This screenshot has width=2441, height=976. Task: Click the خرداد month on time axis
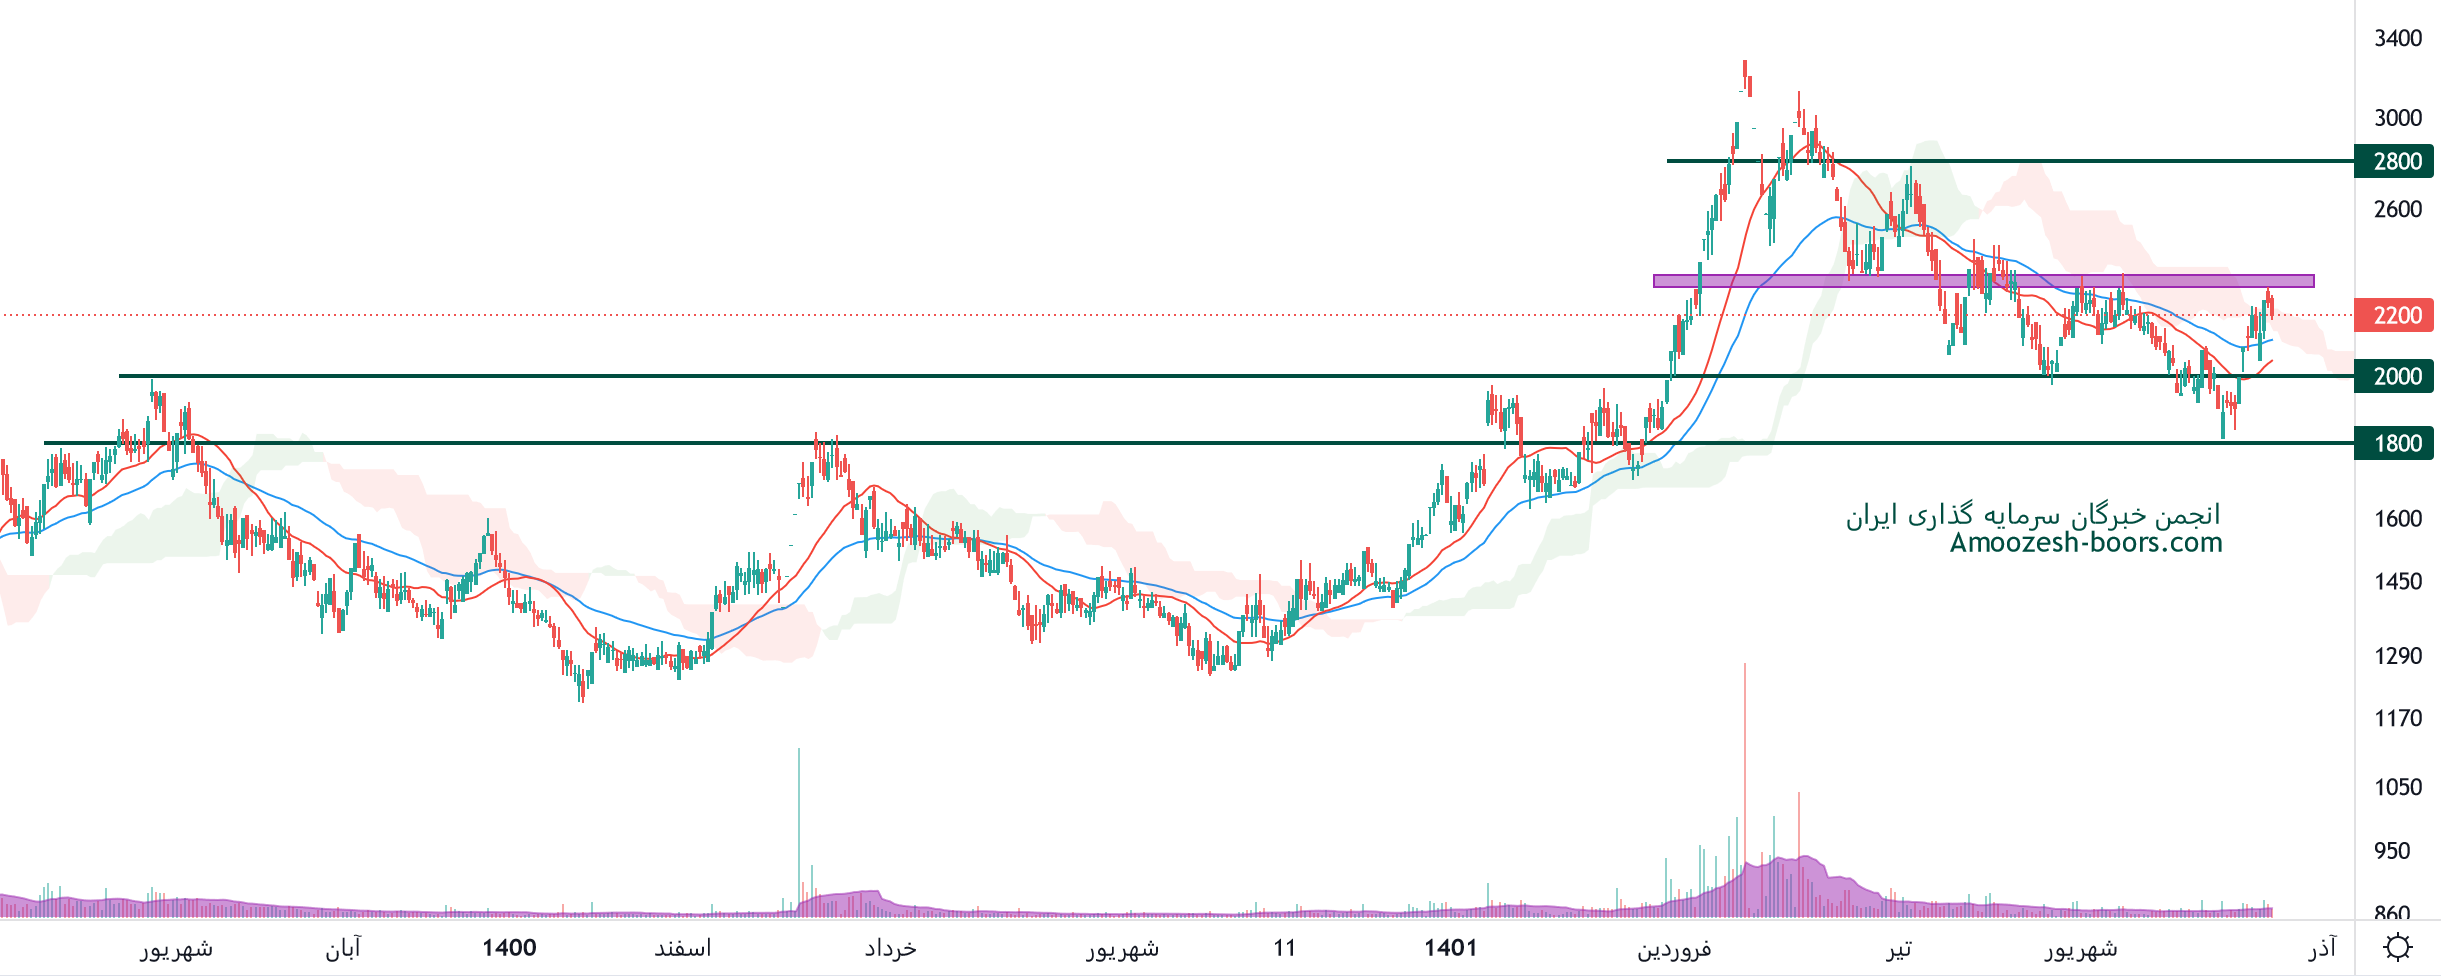[x=890, y=948]
